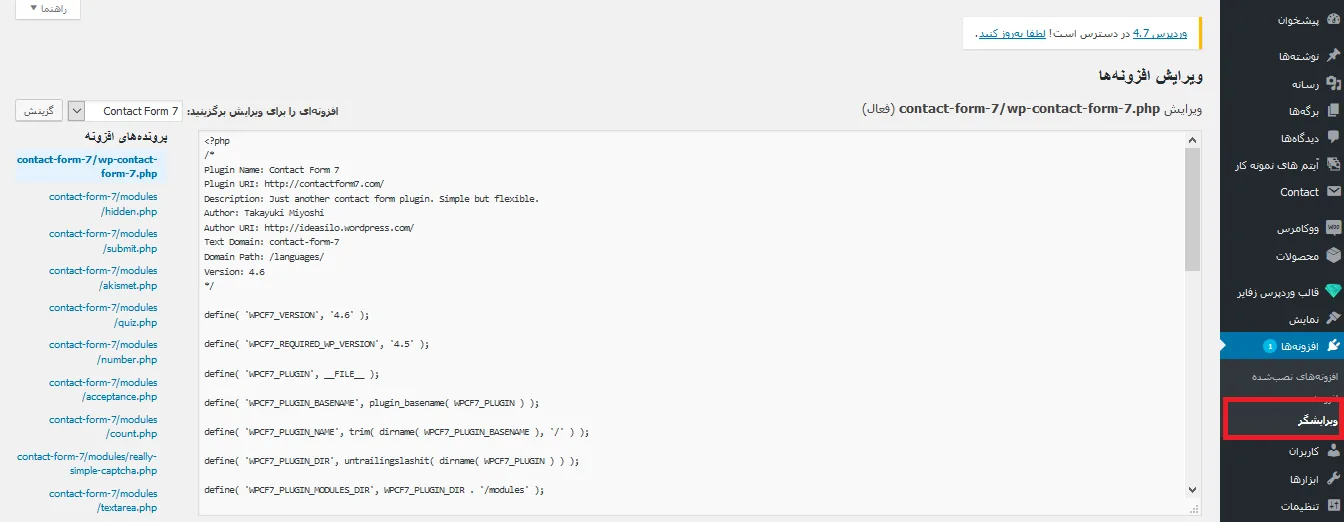Open modules/count.php file

(x=103, y=426)
